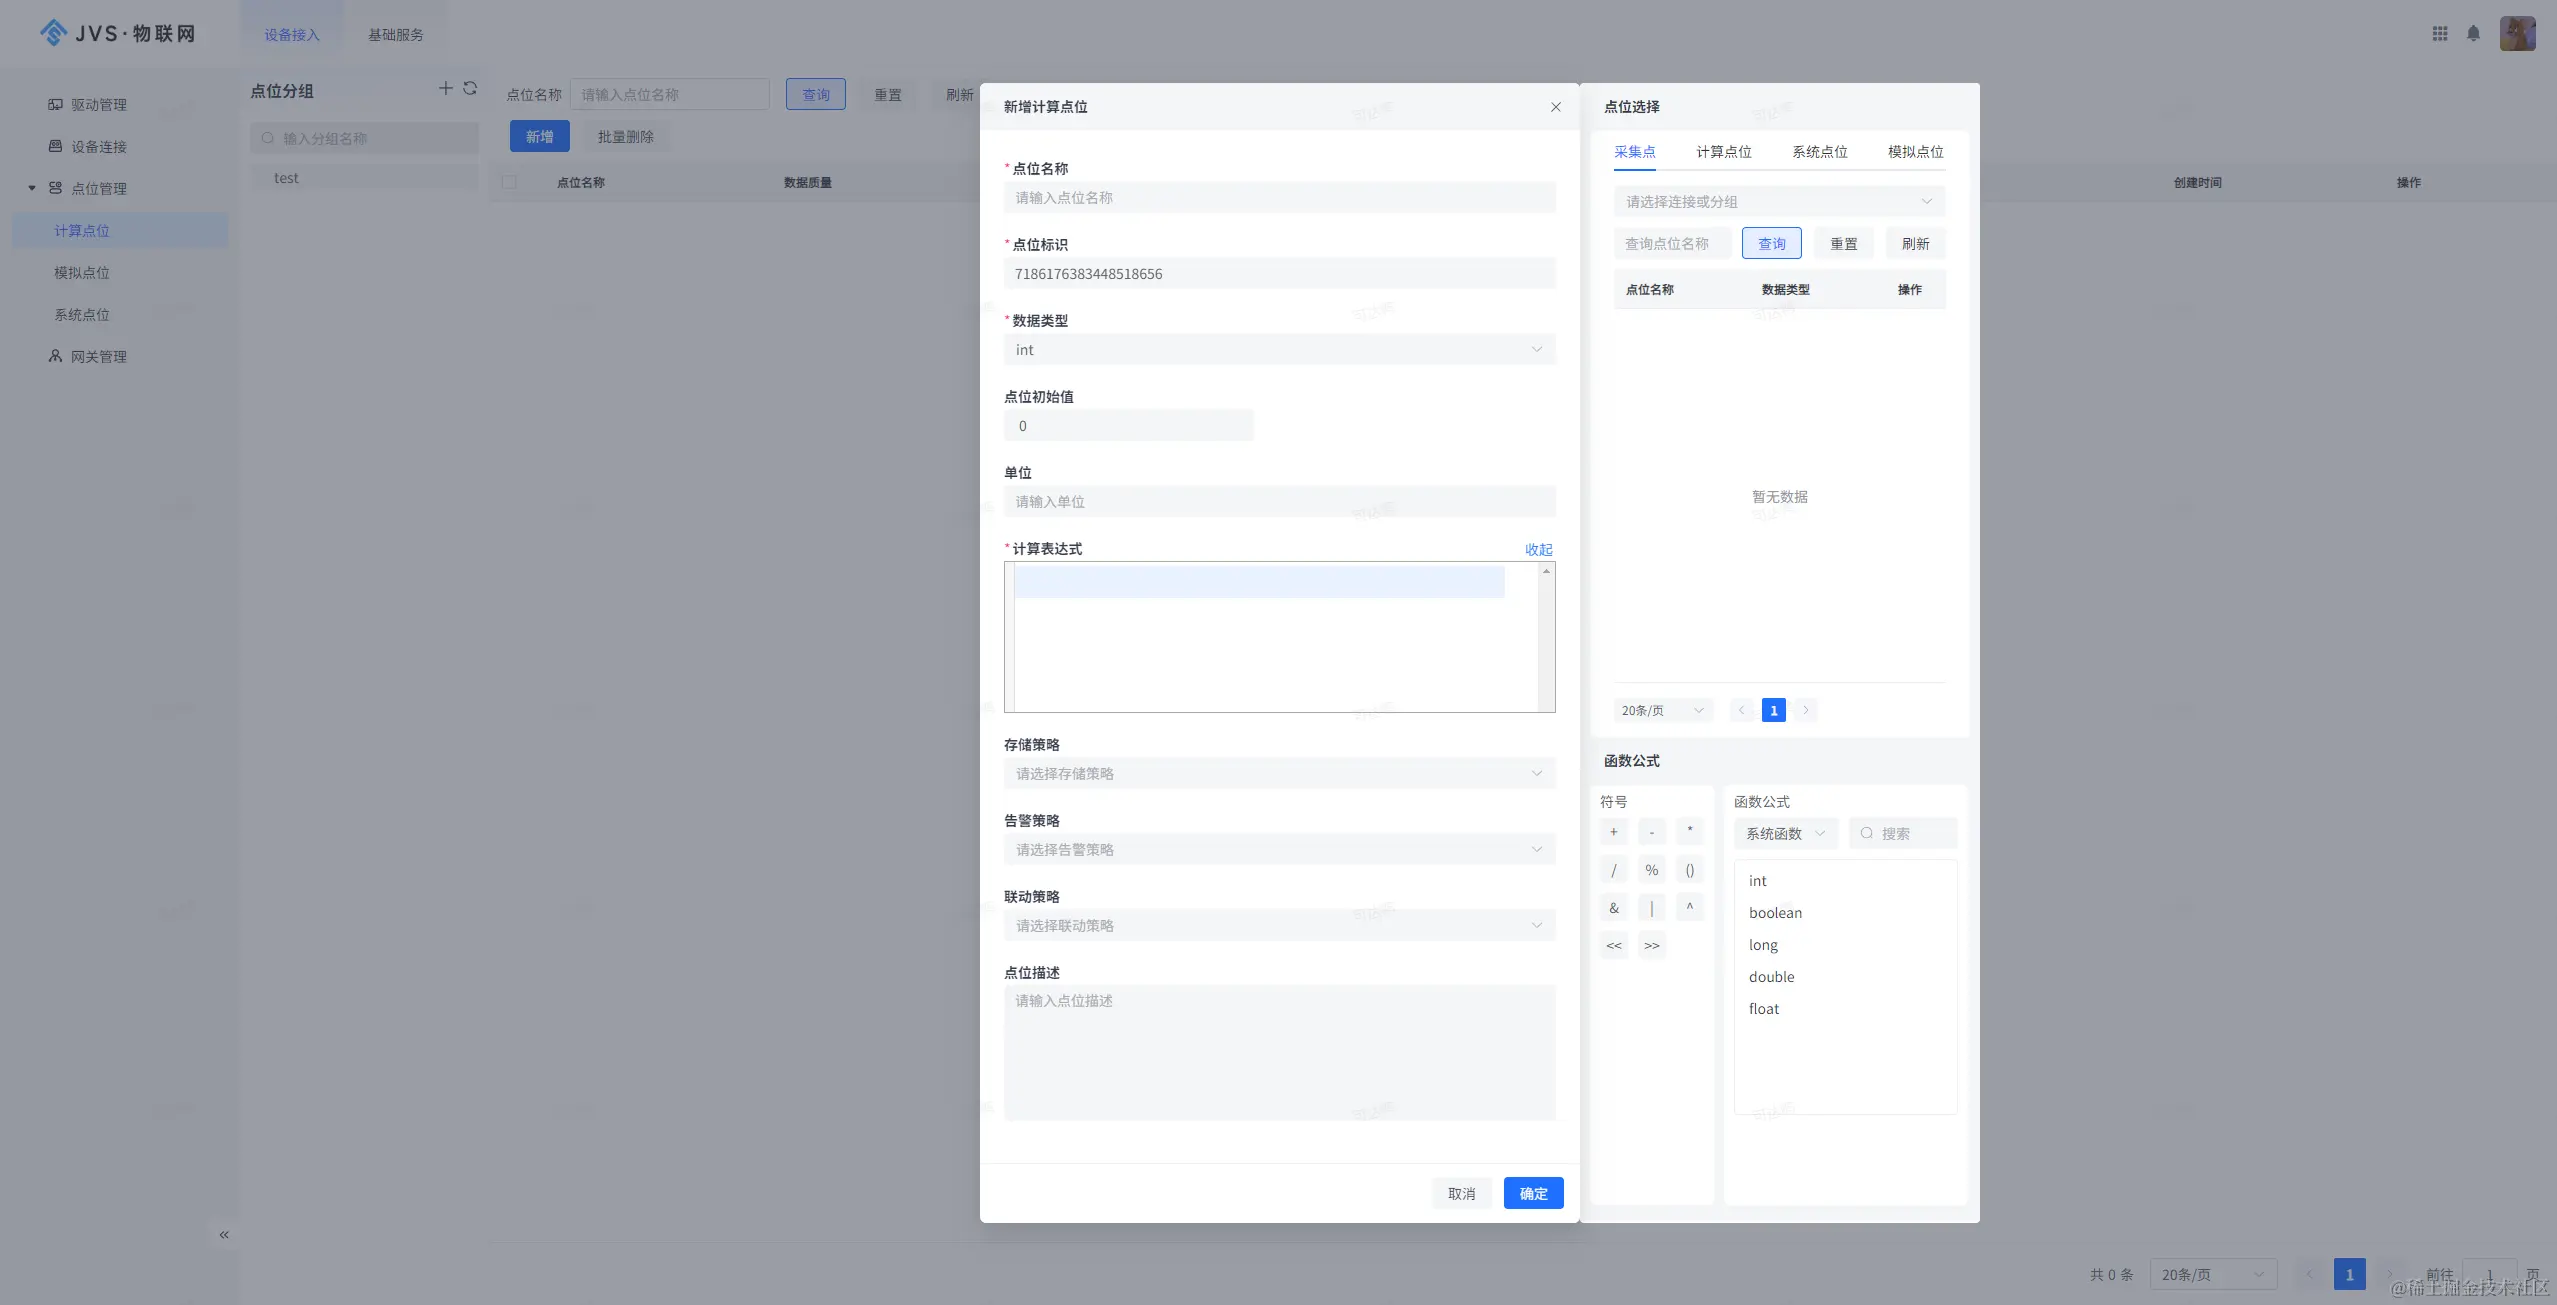Insert the plus symbol operator
Screen dimensions: 2557x1305
(x=1613, y=832)
